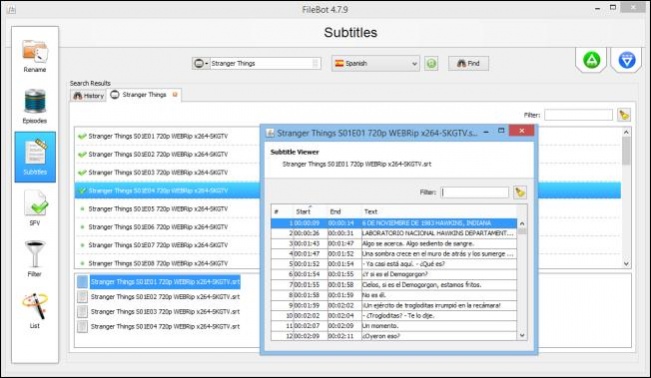Select Stranger Things S01E06 search result
The height and width of the screenshot is (378, 651).
pyautogui.click(x=168, y=227)
